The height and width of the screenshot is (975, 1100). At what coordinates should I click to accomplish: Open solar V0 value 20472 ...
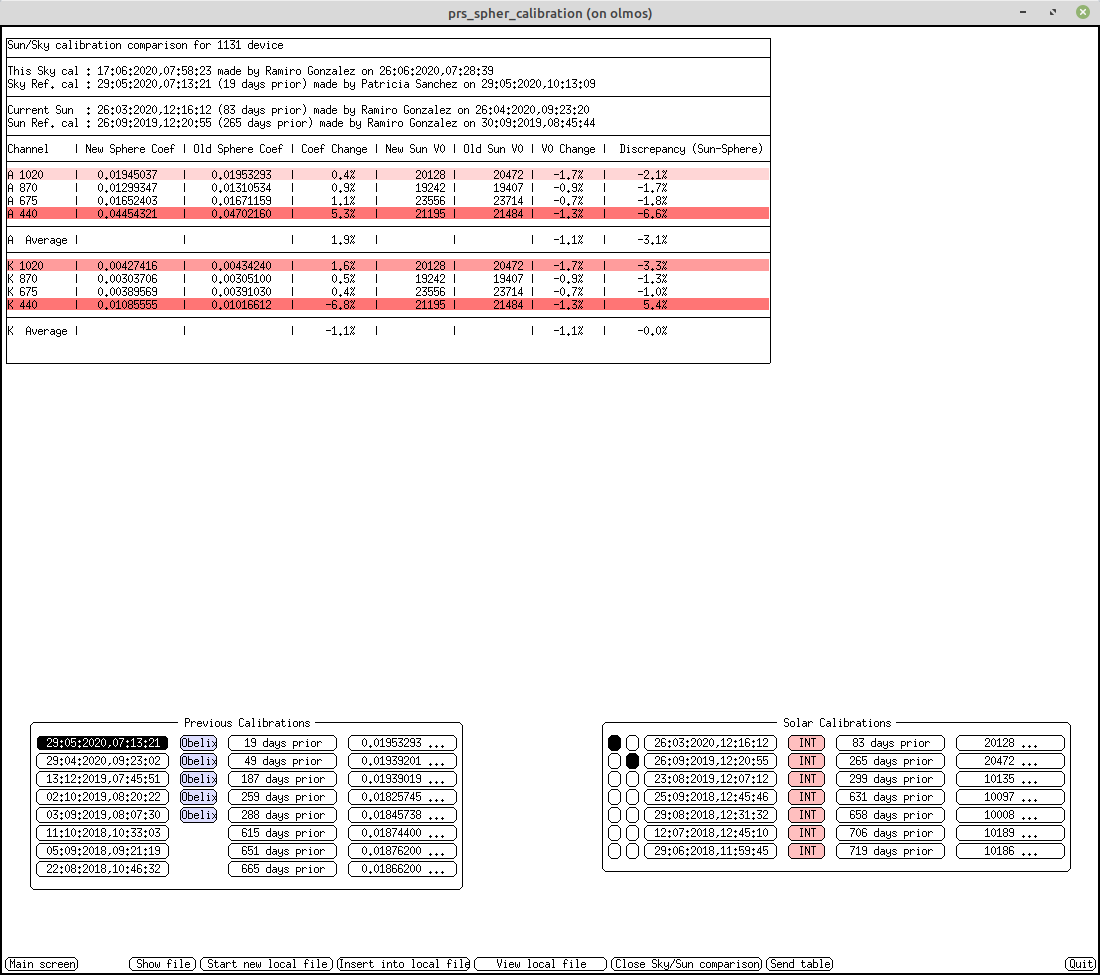(x=1011, y=761)
